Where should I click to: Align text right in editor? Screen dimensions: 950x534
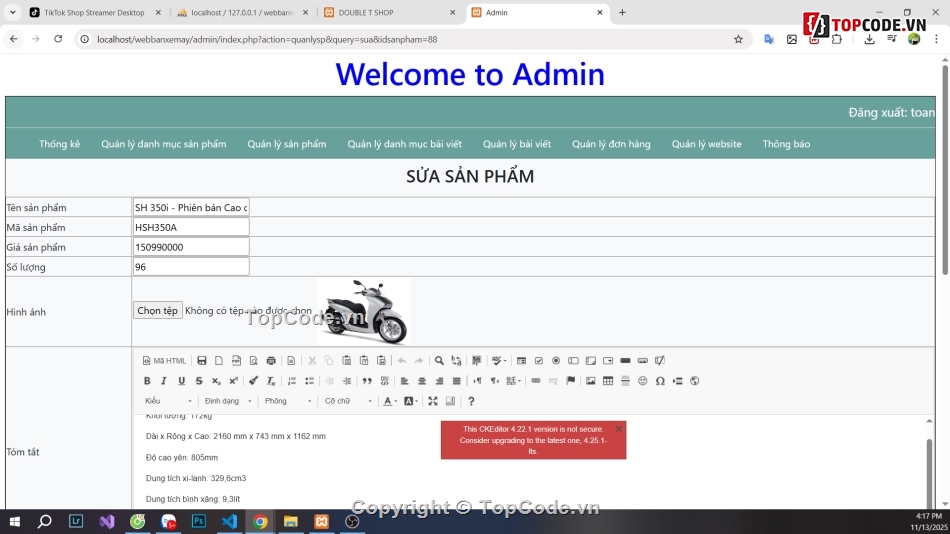(439, 381)
